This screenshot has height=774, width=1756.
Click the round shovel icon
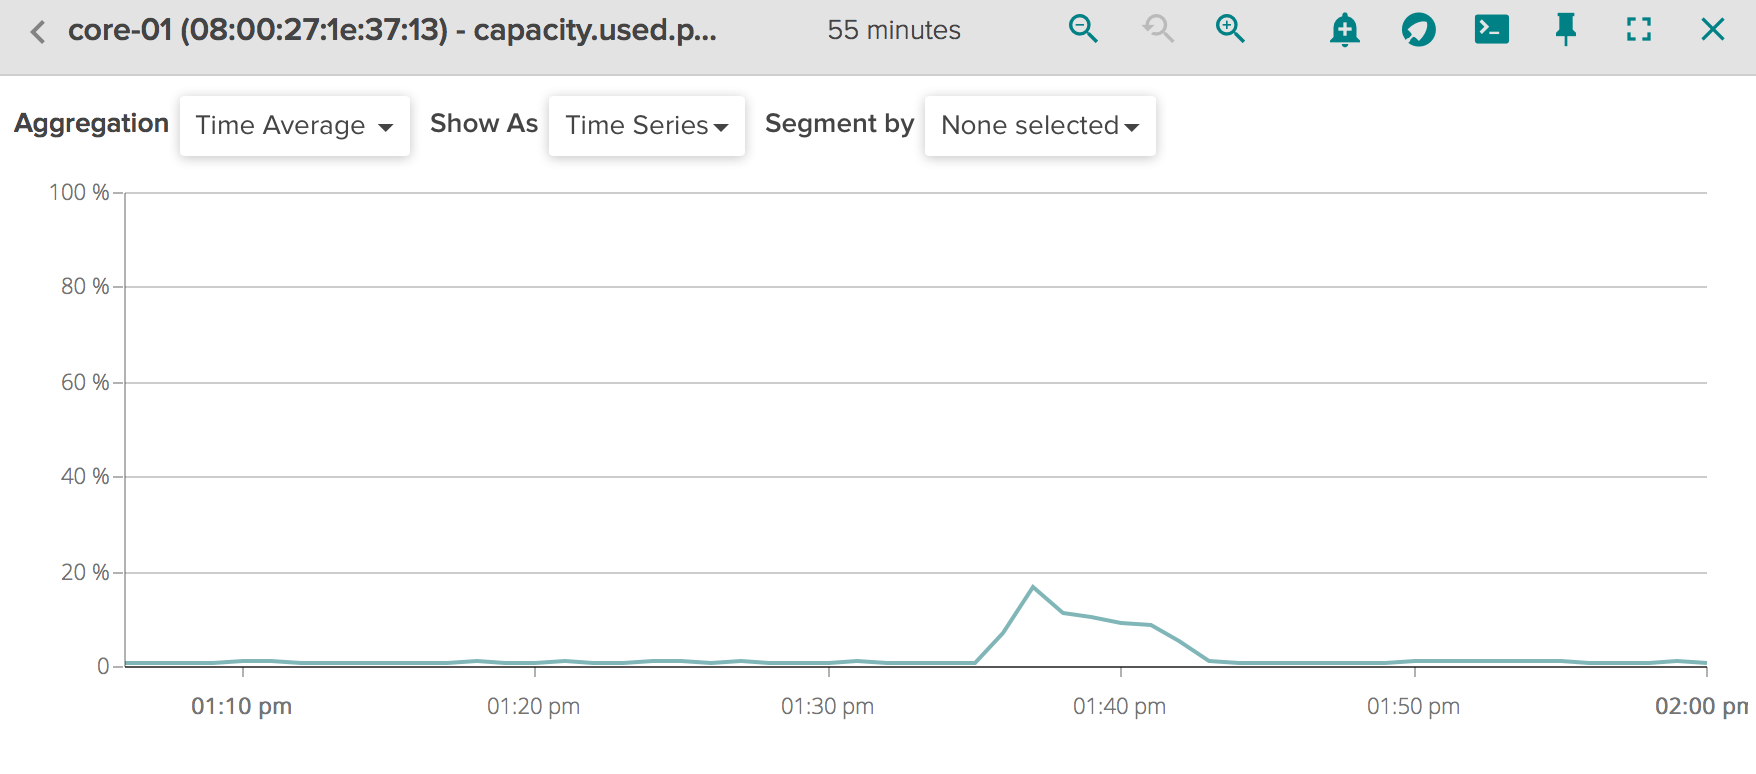coord(1418,30)
